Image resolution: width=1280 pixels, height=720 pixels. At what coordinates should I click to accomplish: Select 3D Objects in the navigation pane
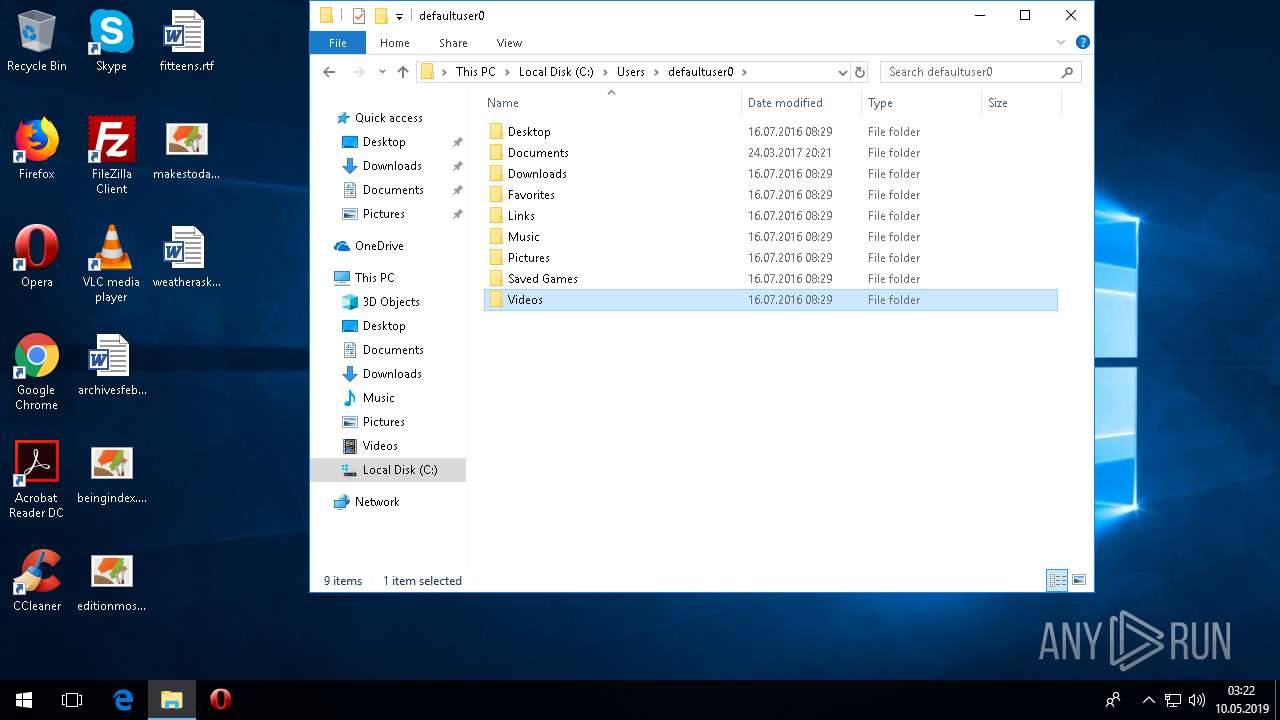[390, 302]
